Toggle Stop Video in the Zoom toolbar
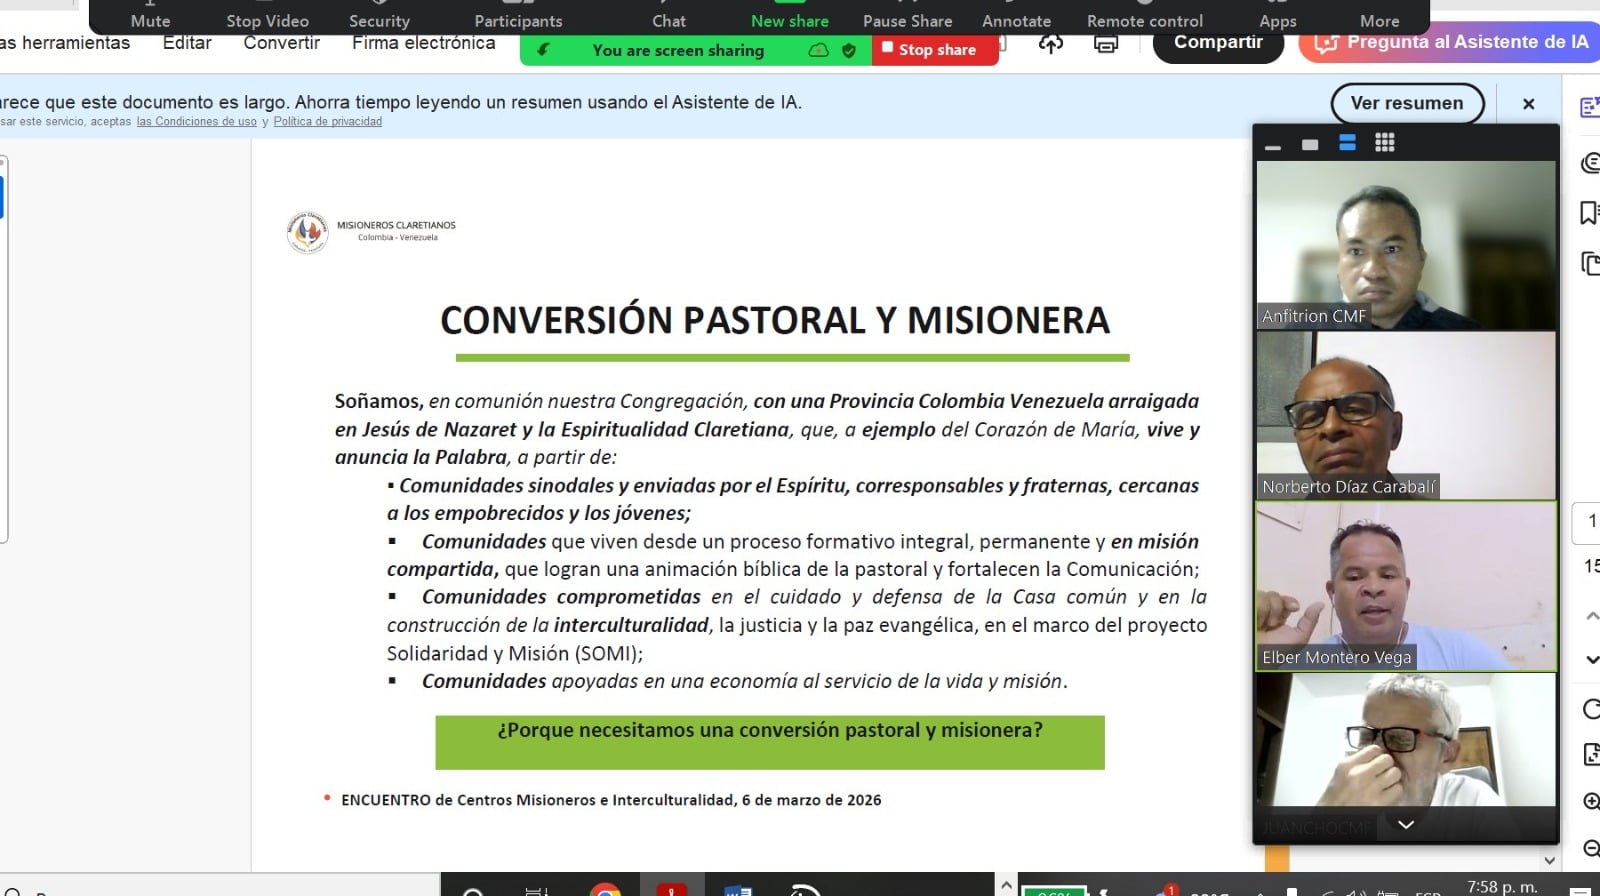This screenshot has height=896, width=1600. (267, 18)
